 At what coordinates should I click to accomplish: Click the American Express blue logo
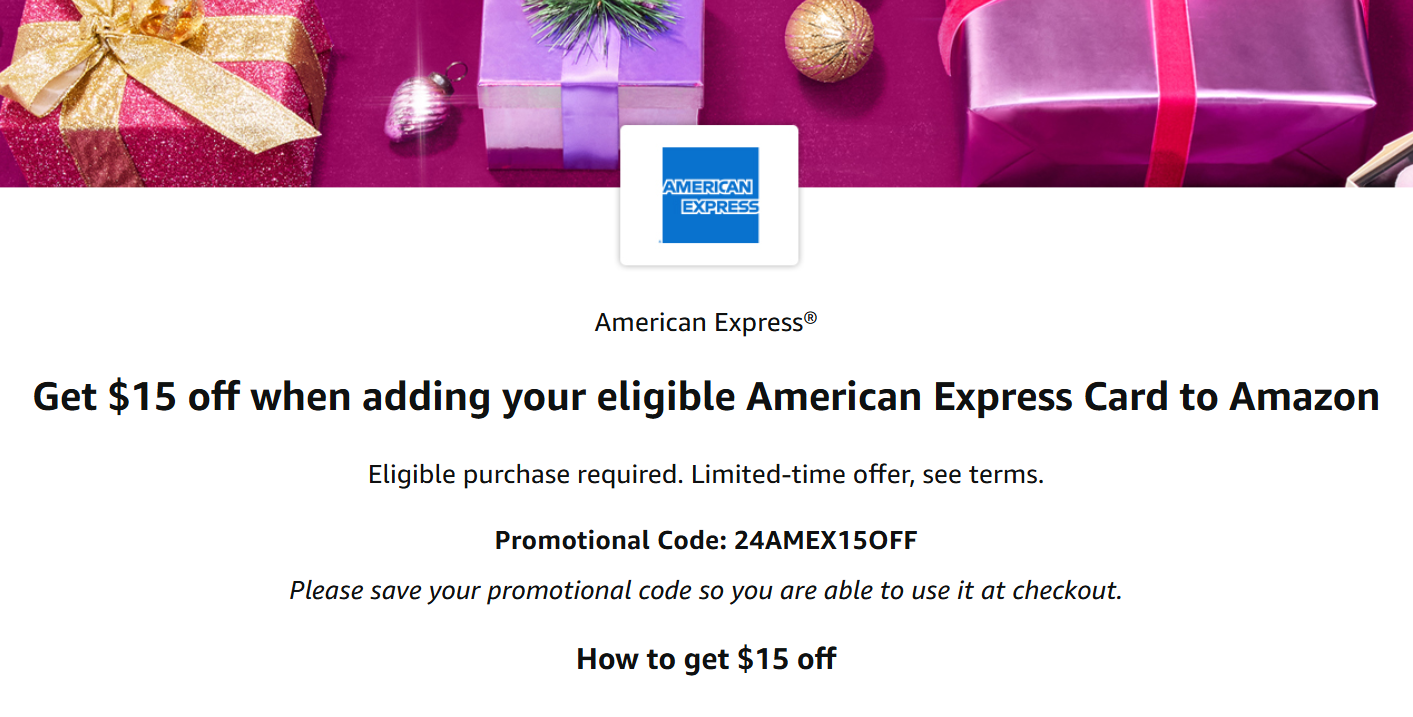[710, 195]
